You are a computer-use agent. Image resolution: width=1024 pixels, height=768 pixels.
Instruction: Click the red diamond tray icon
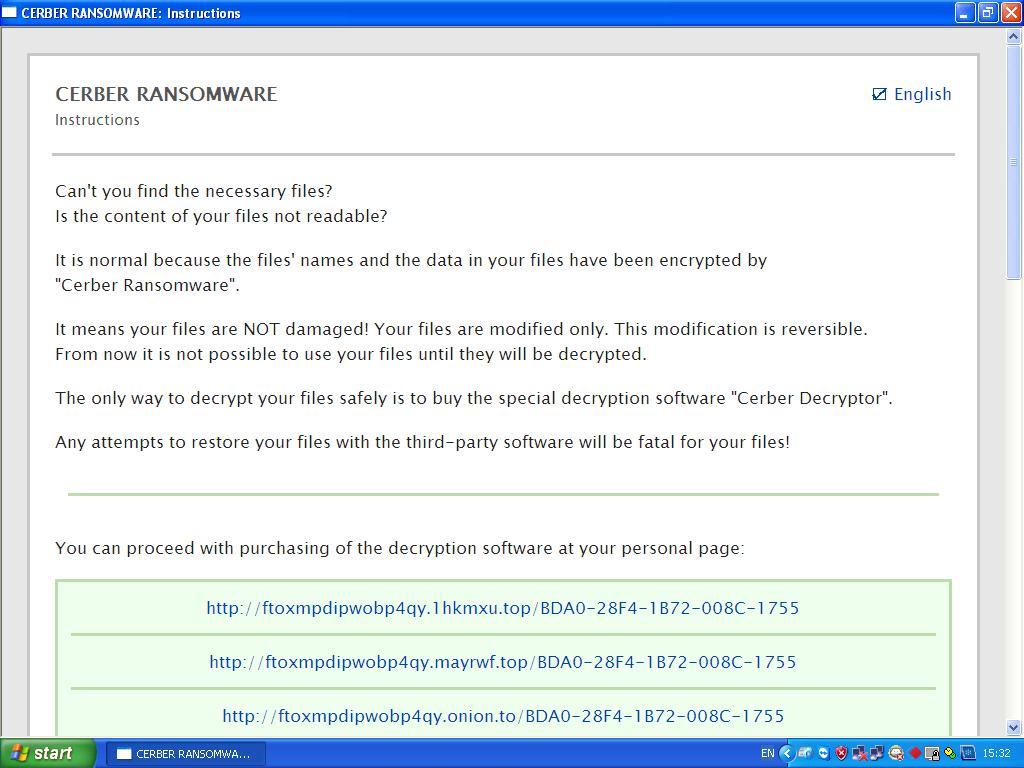pos(916,754)
